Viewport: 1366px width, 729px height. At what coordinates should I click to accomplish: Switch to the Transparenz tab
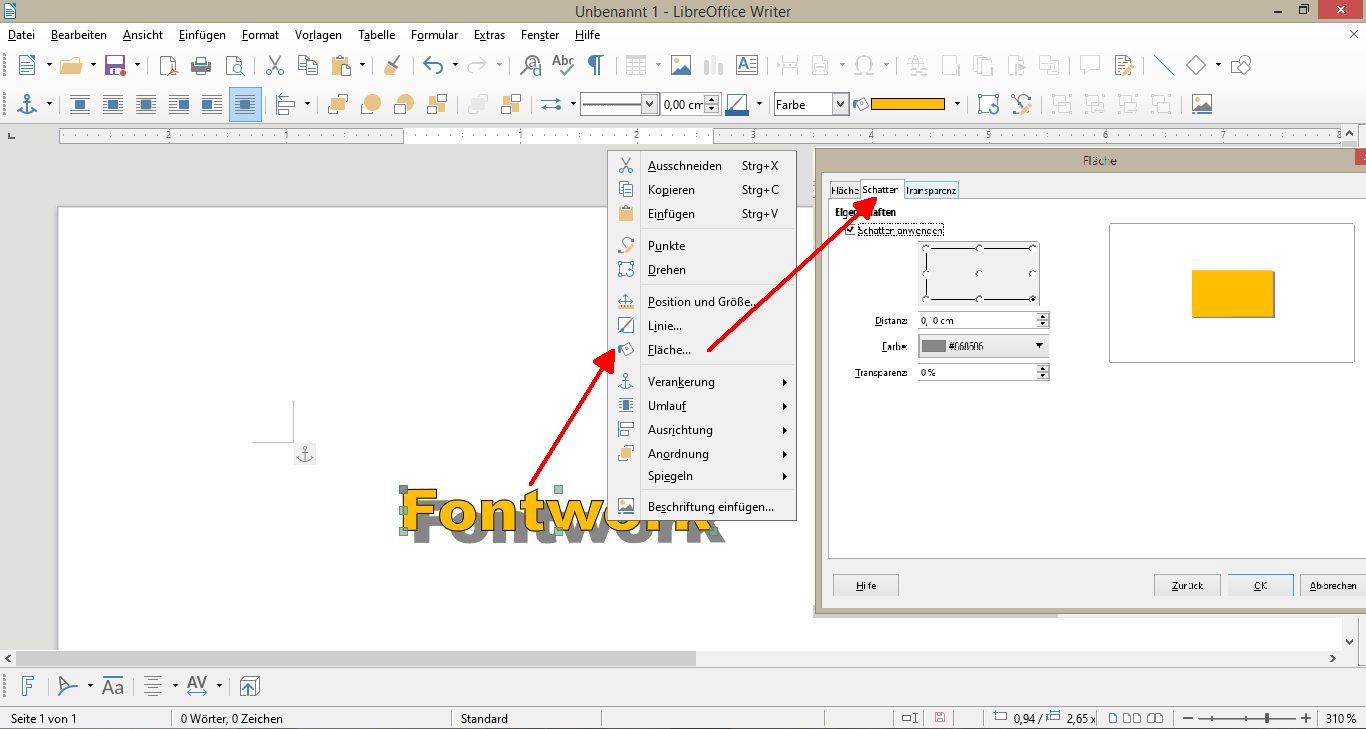[x=931, y=190]
